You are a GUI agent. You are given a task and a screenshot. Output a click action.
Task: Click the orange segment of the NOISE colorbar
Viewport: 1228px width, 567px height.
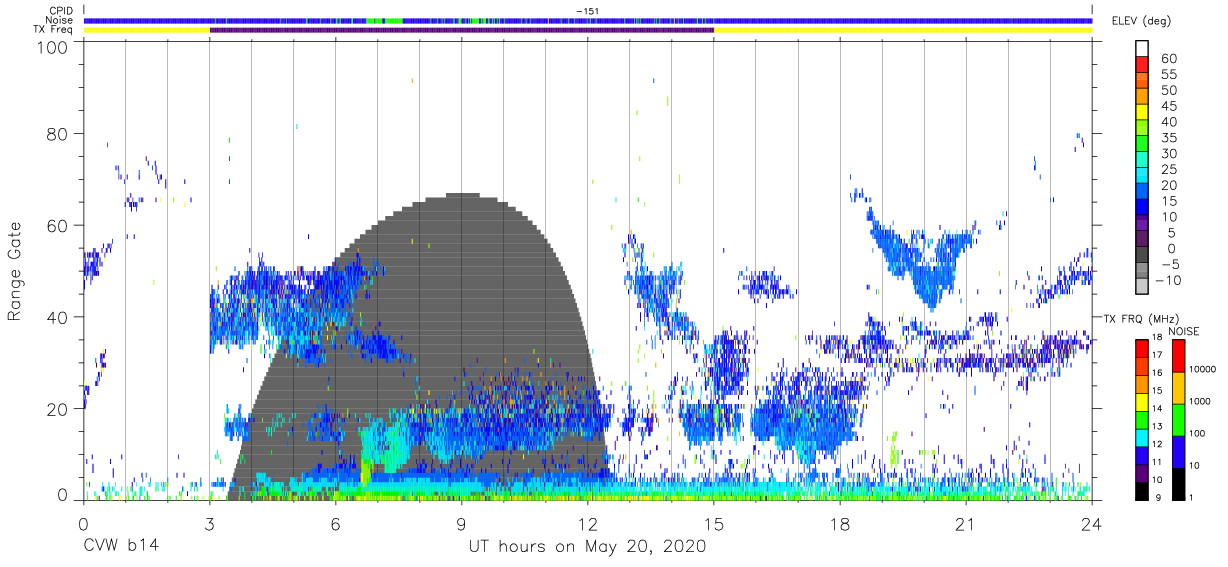tap(1178, 387)
